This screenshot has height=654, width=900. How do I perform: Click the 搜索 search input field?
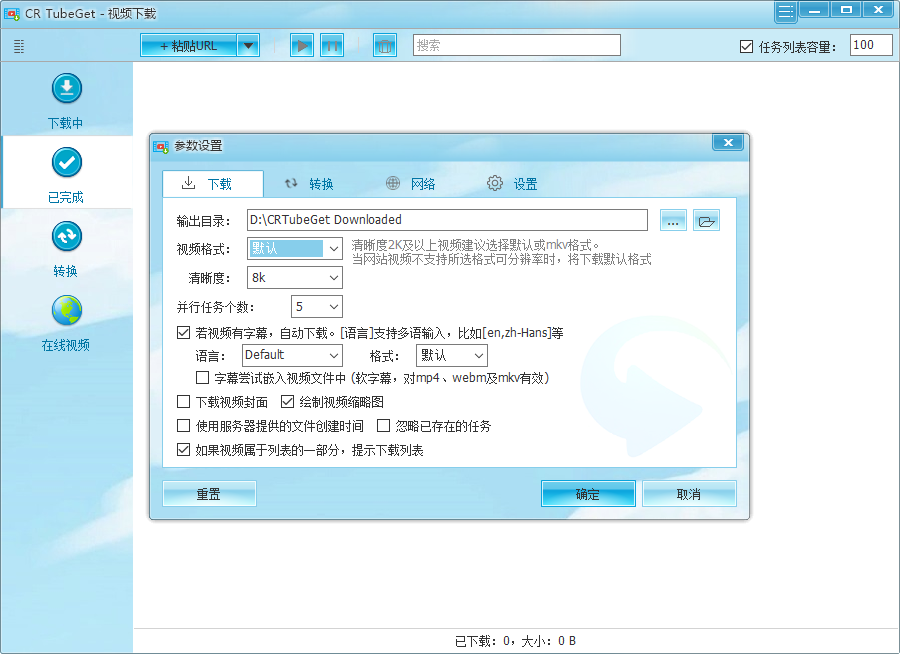tap(516, 45)
